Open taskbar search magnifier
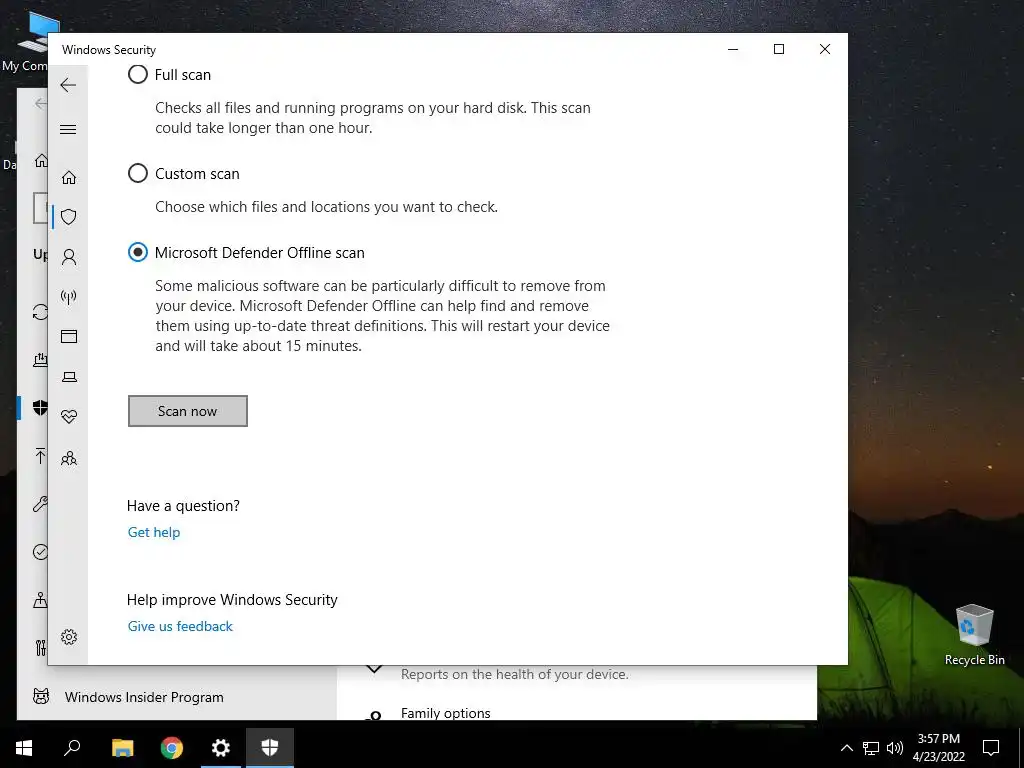This screenshot has width=1024, height=768. point(72,748)
